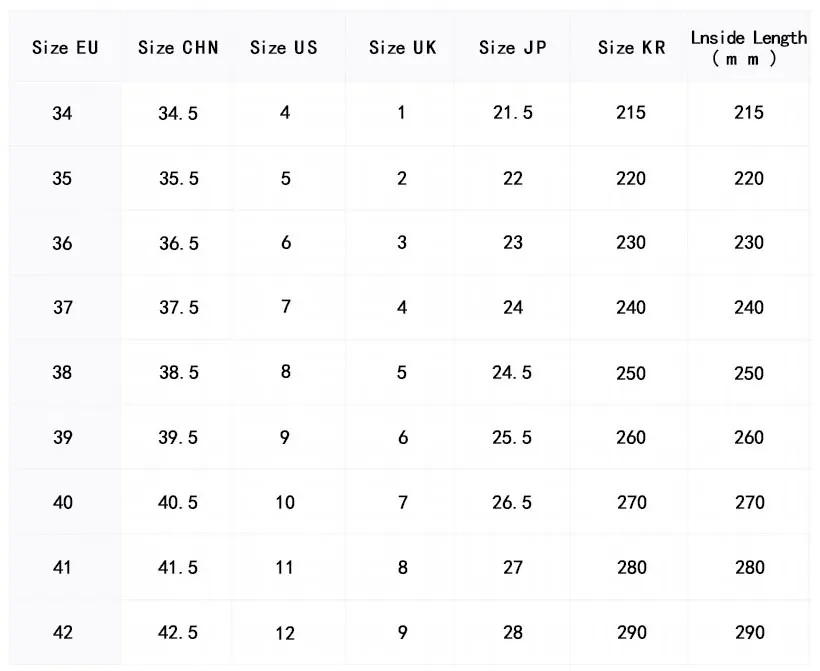Select JP size 21.5 cell
The height and width of the screenshot is (671, 820).
pyautogui.click(x=512, y=113)
